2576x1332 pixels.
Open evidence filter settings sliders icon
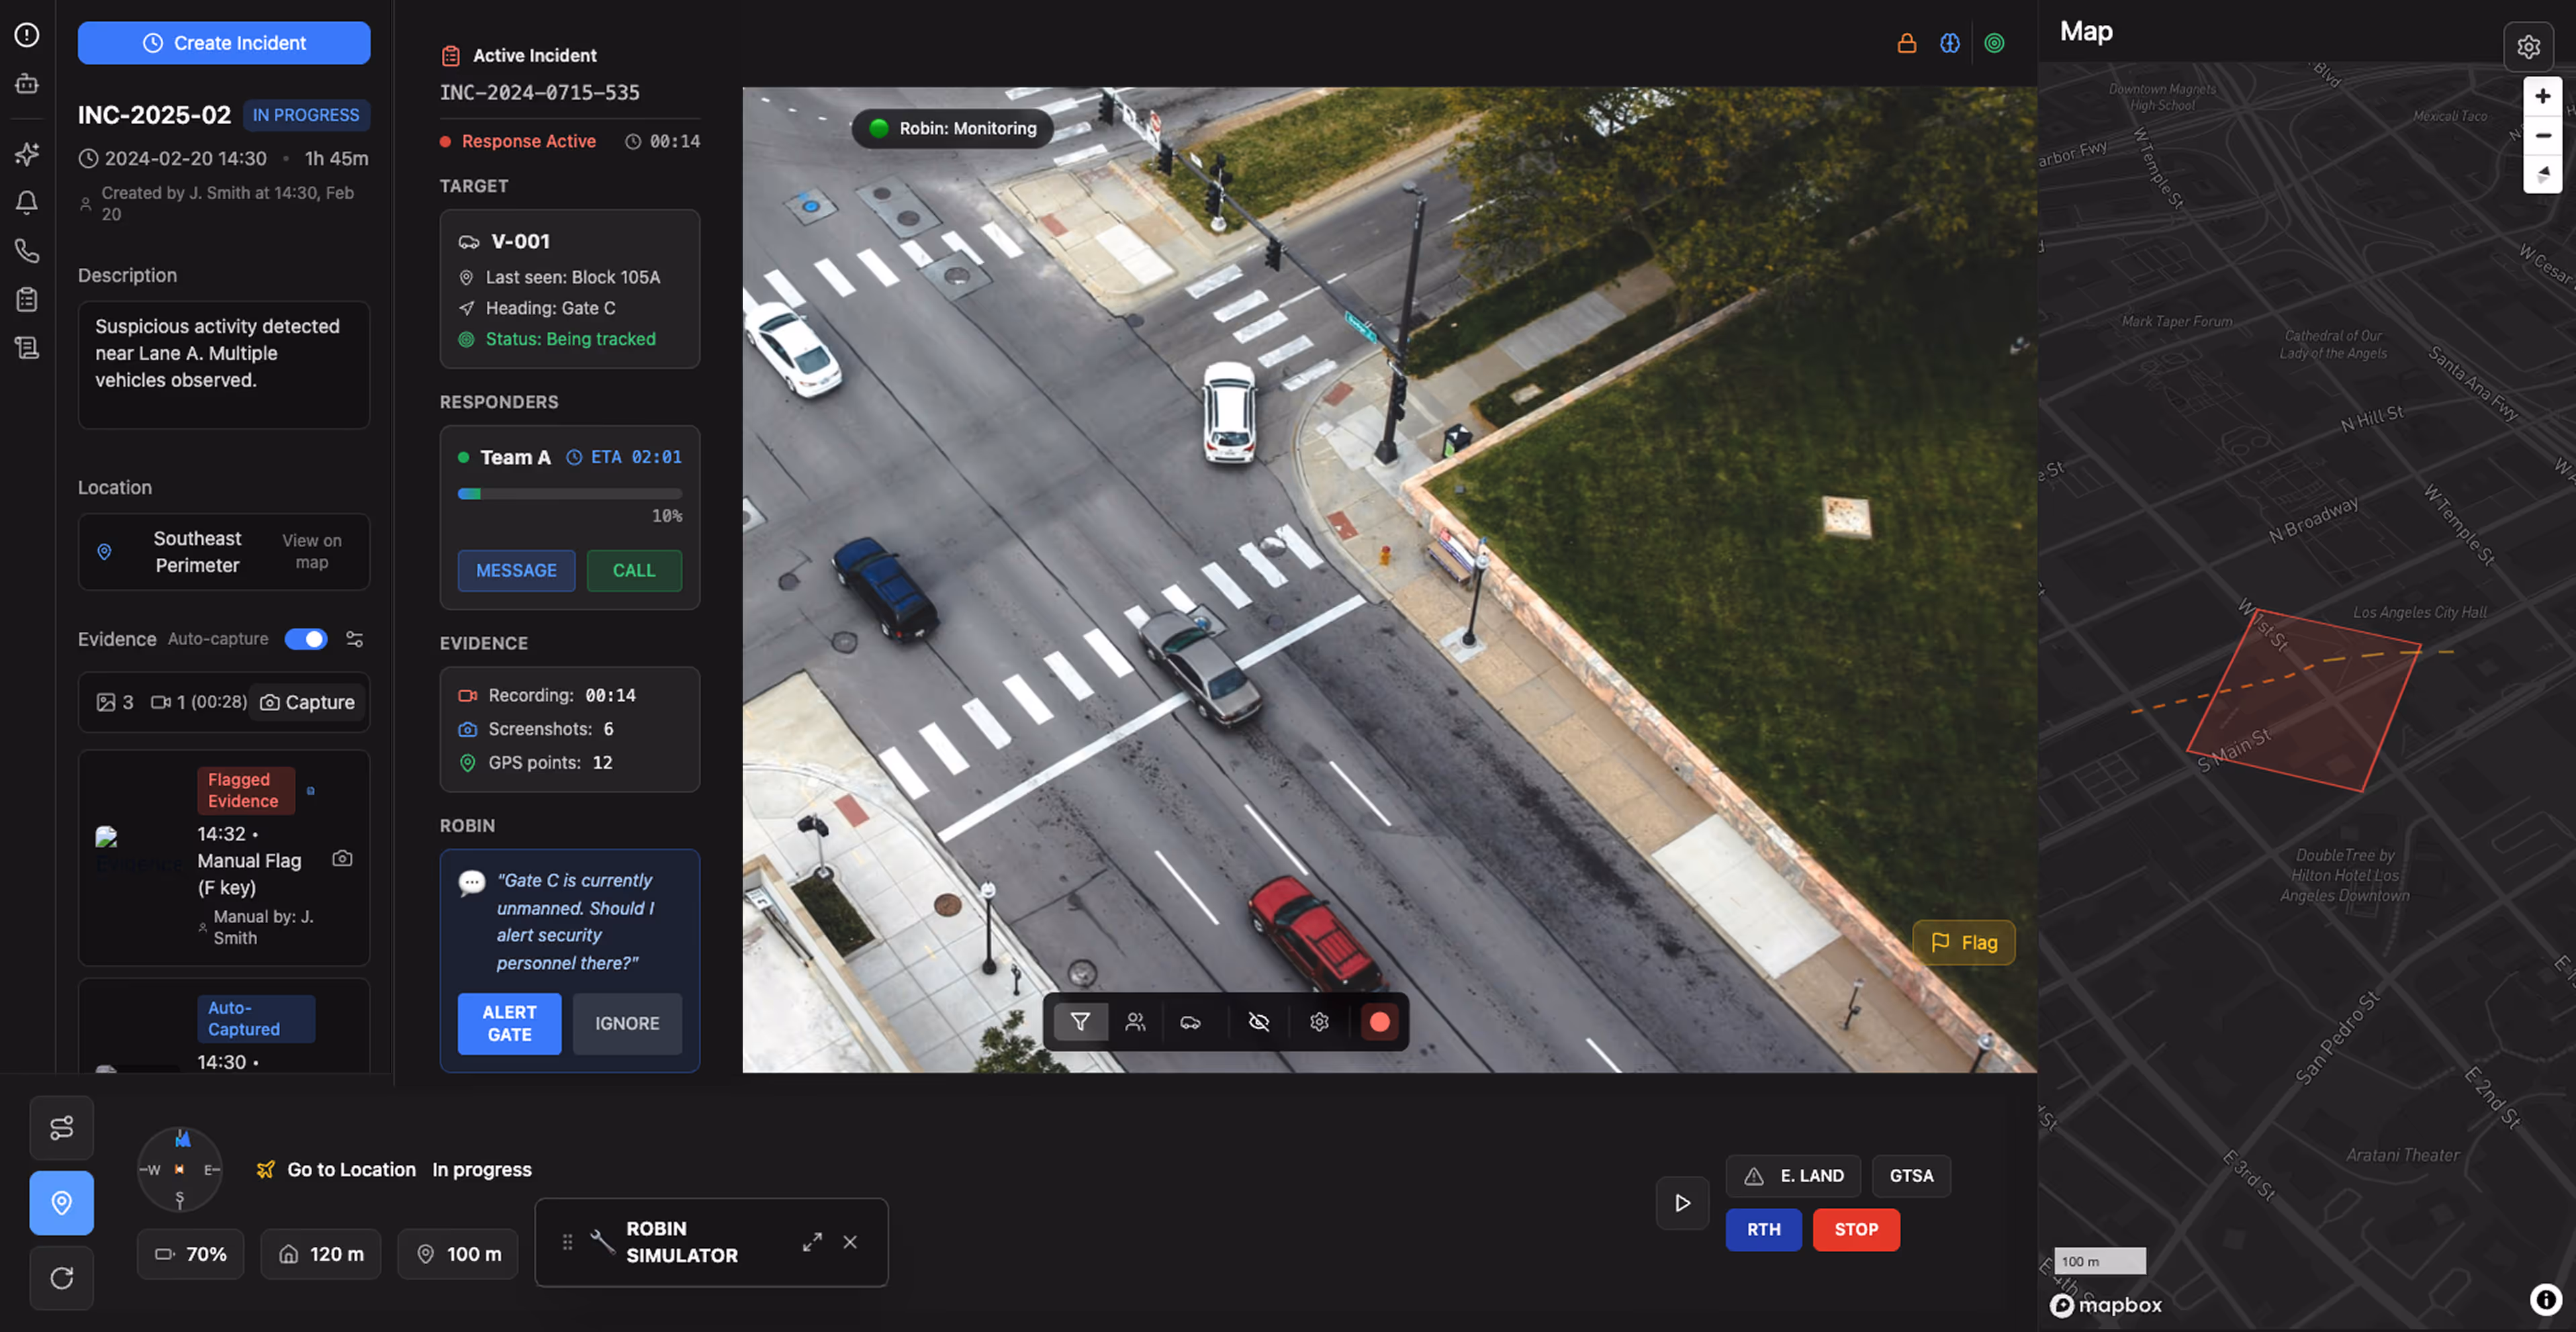click(354, 639)
